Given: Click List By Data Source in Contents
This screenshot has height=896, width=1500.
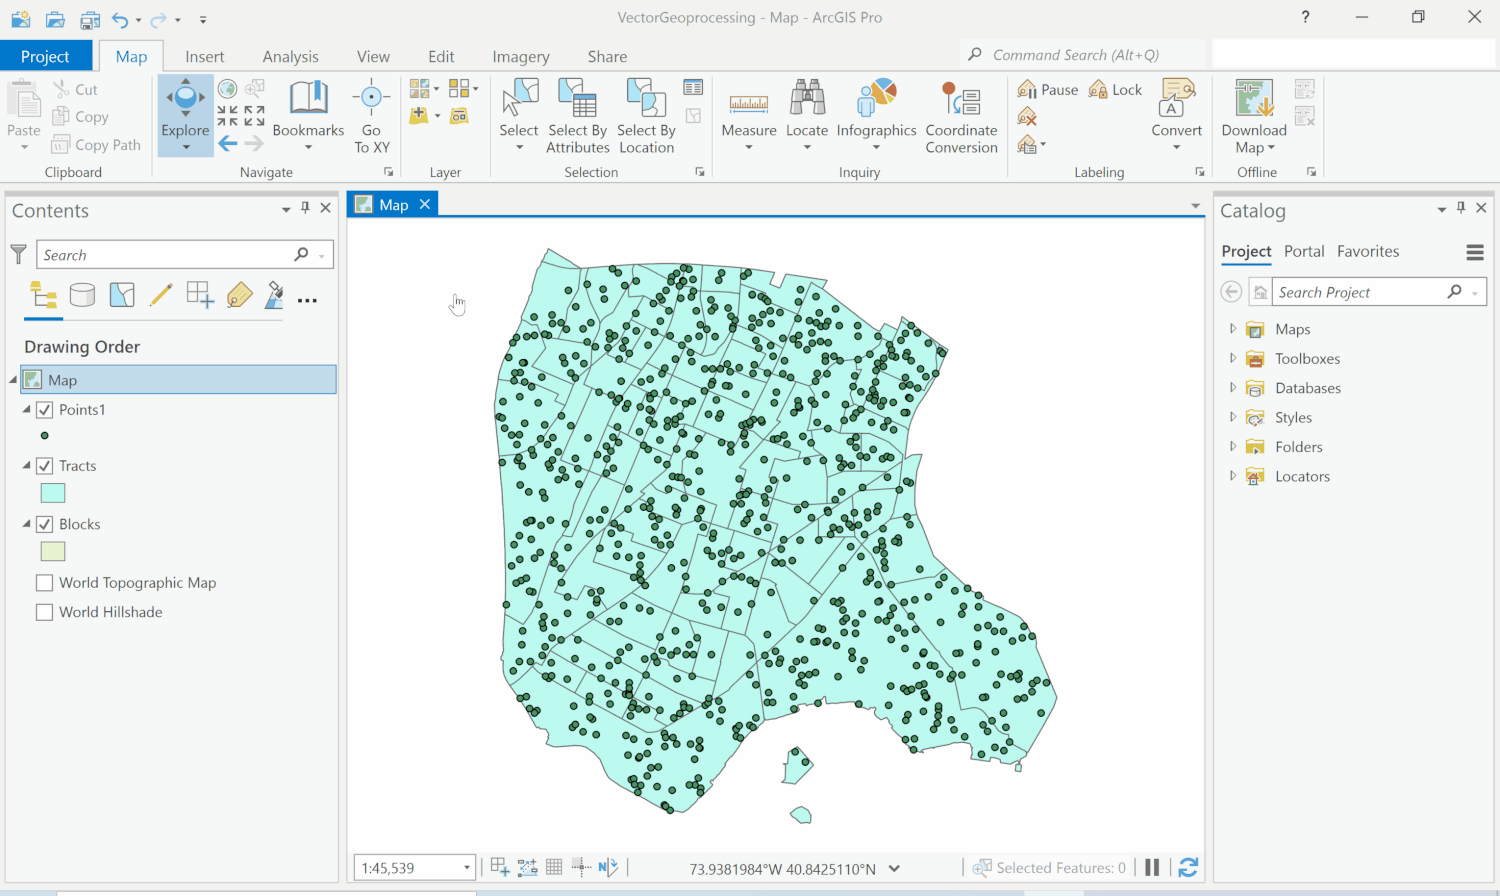Looking at the screenshot, I should click(x=83, y=295).
